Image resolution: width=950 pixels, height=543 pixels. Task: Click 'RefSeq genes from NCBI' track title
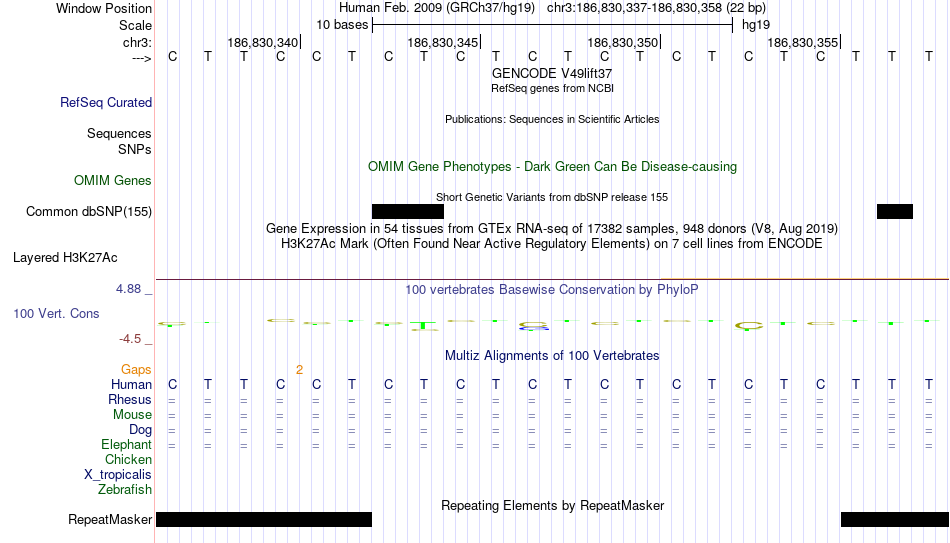[552, 88]
